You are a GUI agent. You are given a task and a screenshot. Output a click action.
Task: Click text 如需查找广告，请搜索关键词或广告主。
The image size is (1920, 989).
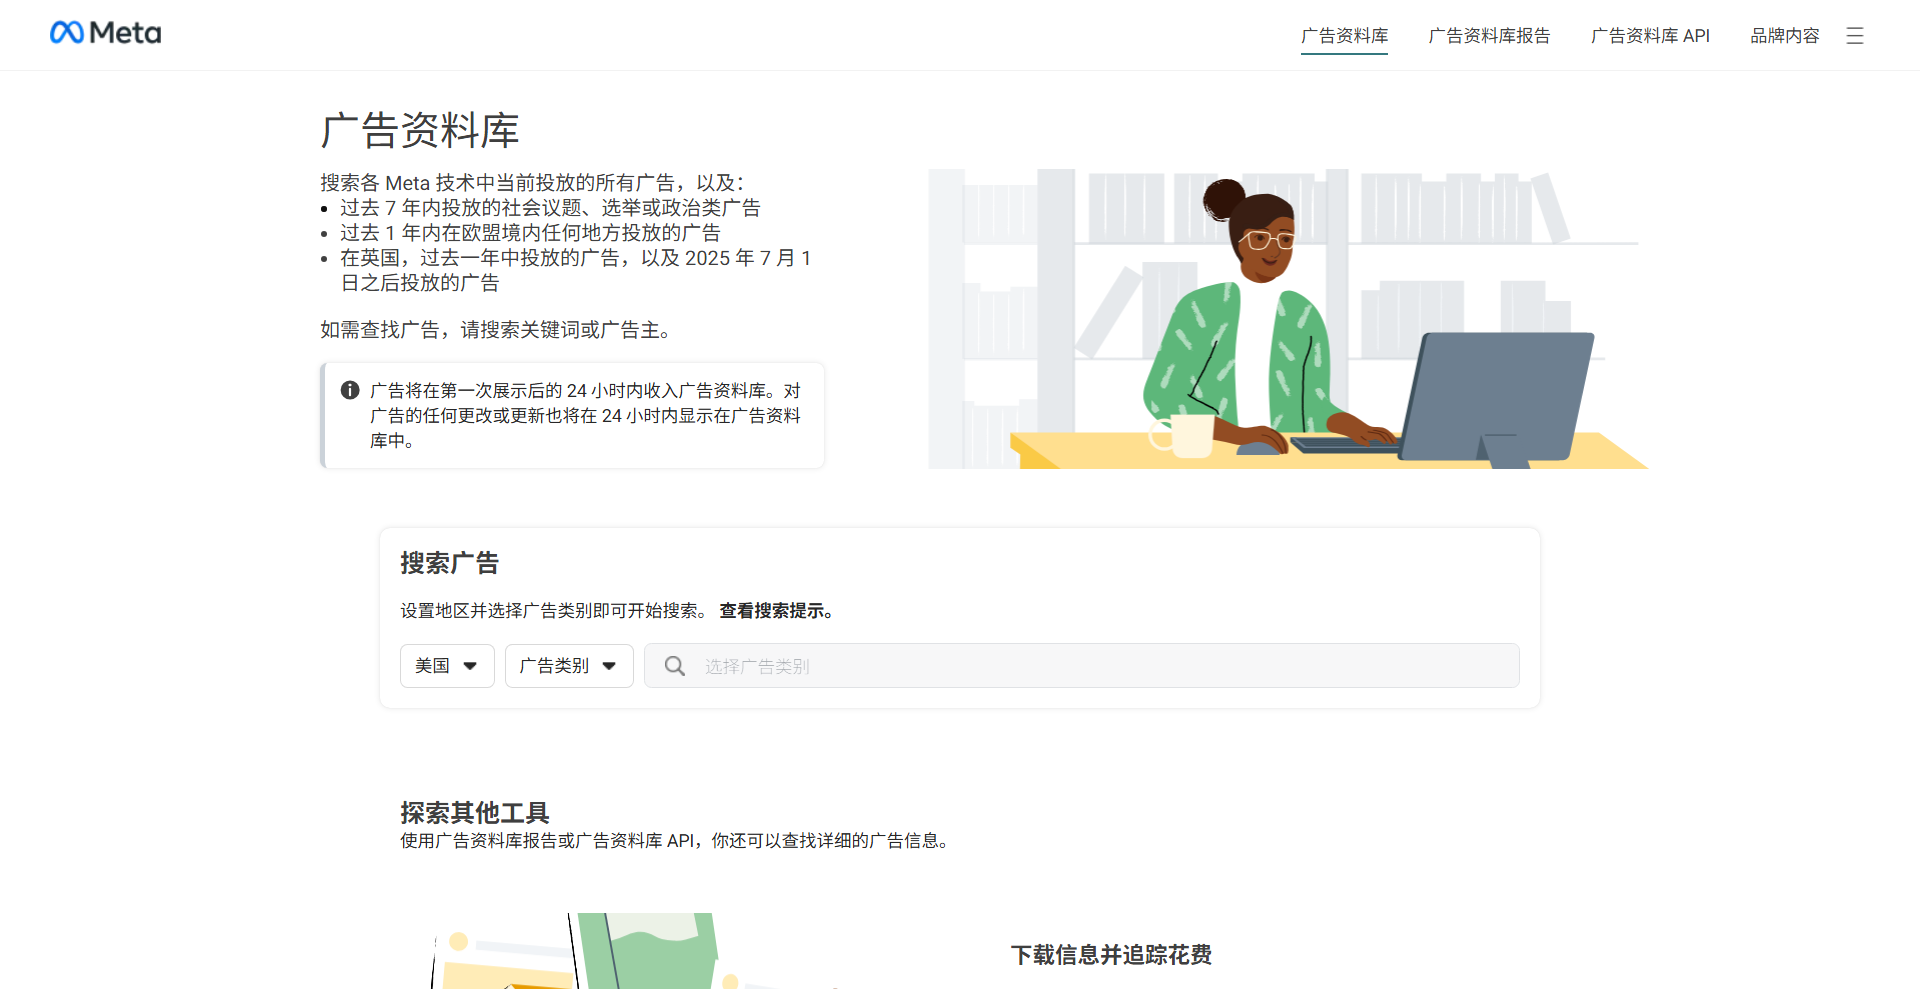[x=500, y=330]
